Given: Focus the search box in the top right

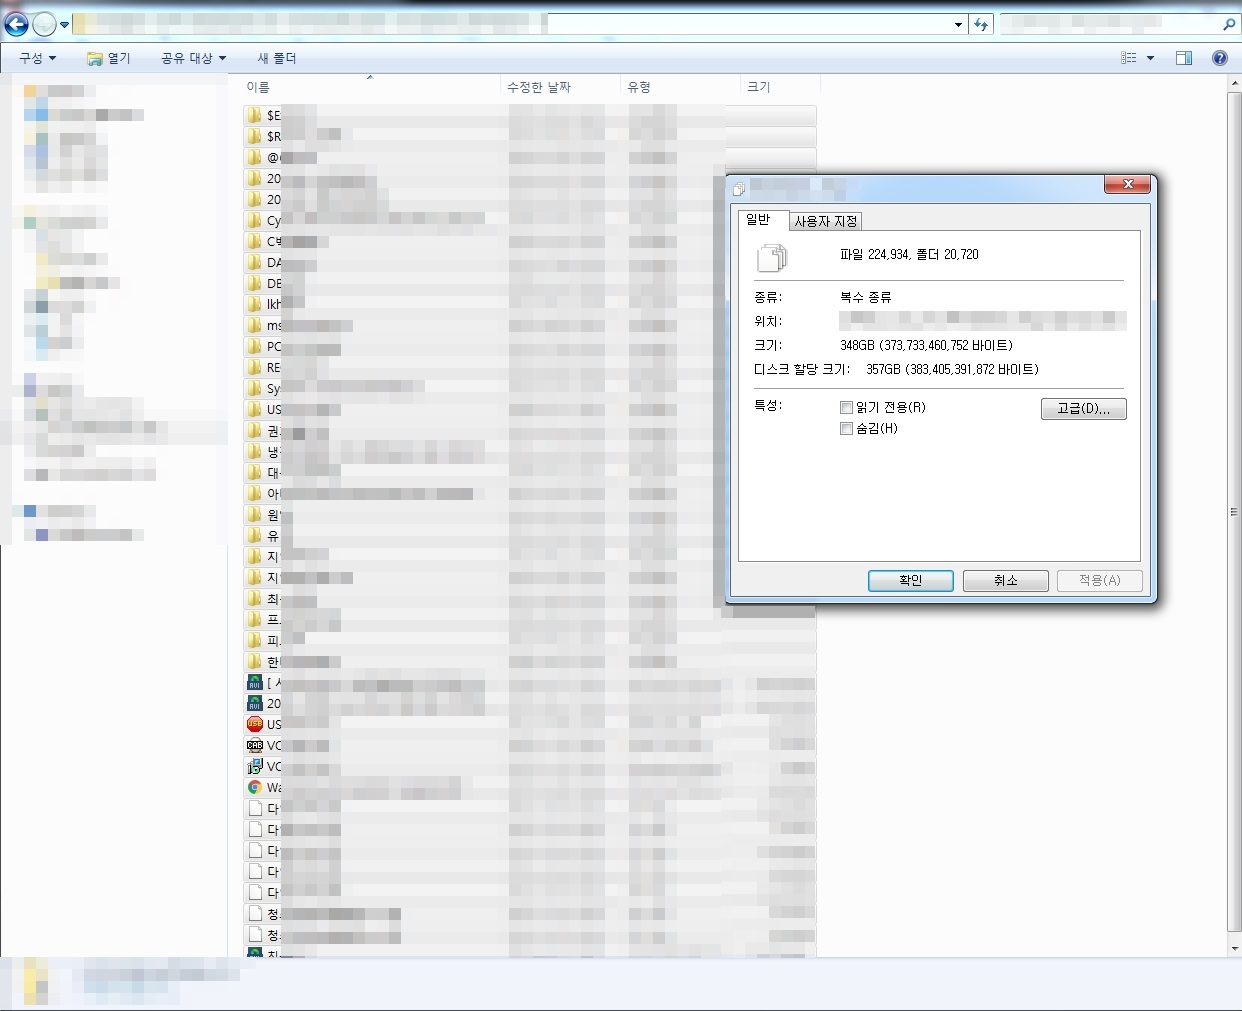Looking at the screenshot, I should [x=1110, y=25].
